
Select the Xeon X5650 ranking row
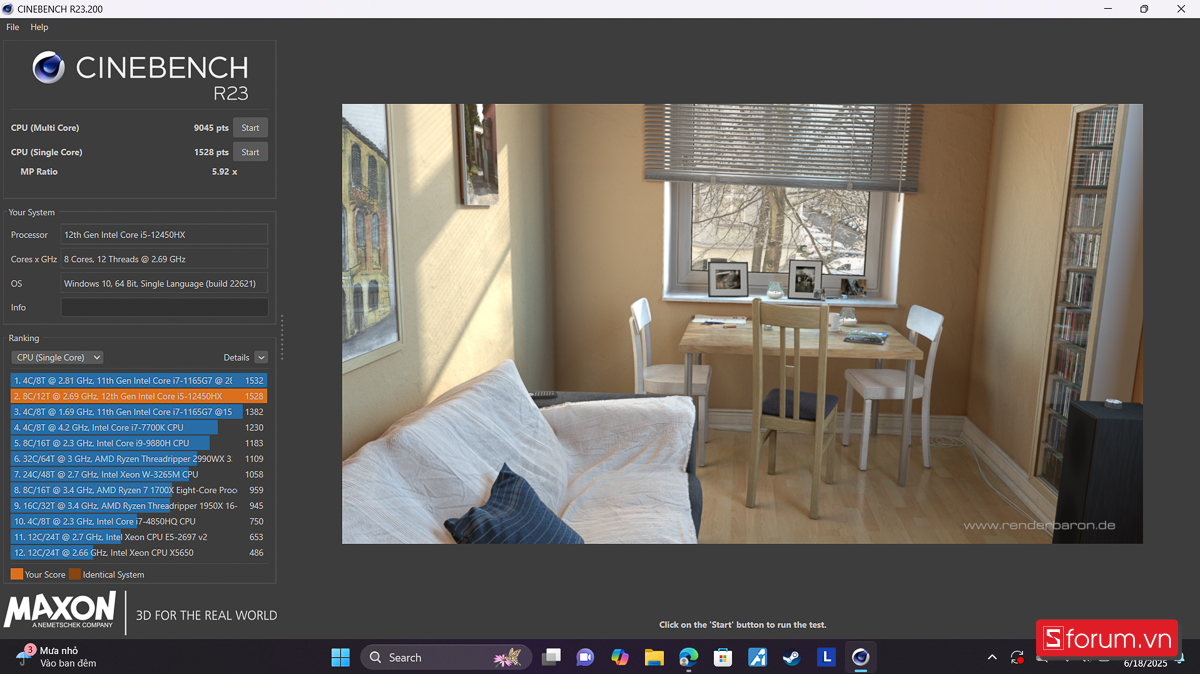click(x=139, y=552)
